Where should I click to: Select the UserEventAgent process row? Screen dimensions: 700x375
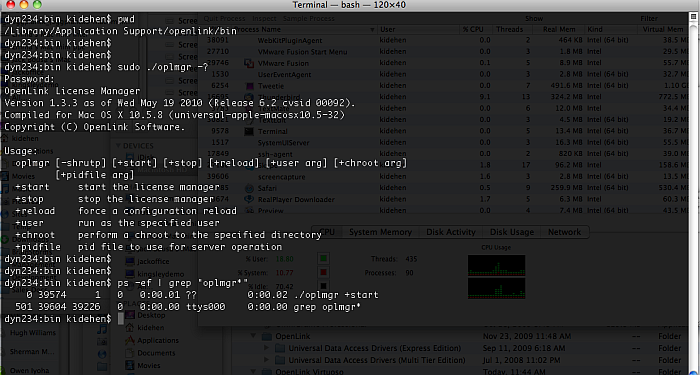442,75
